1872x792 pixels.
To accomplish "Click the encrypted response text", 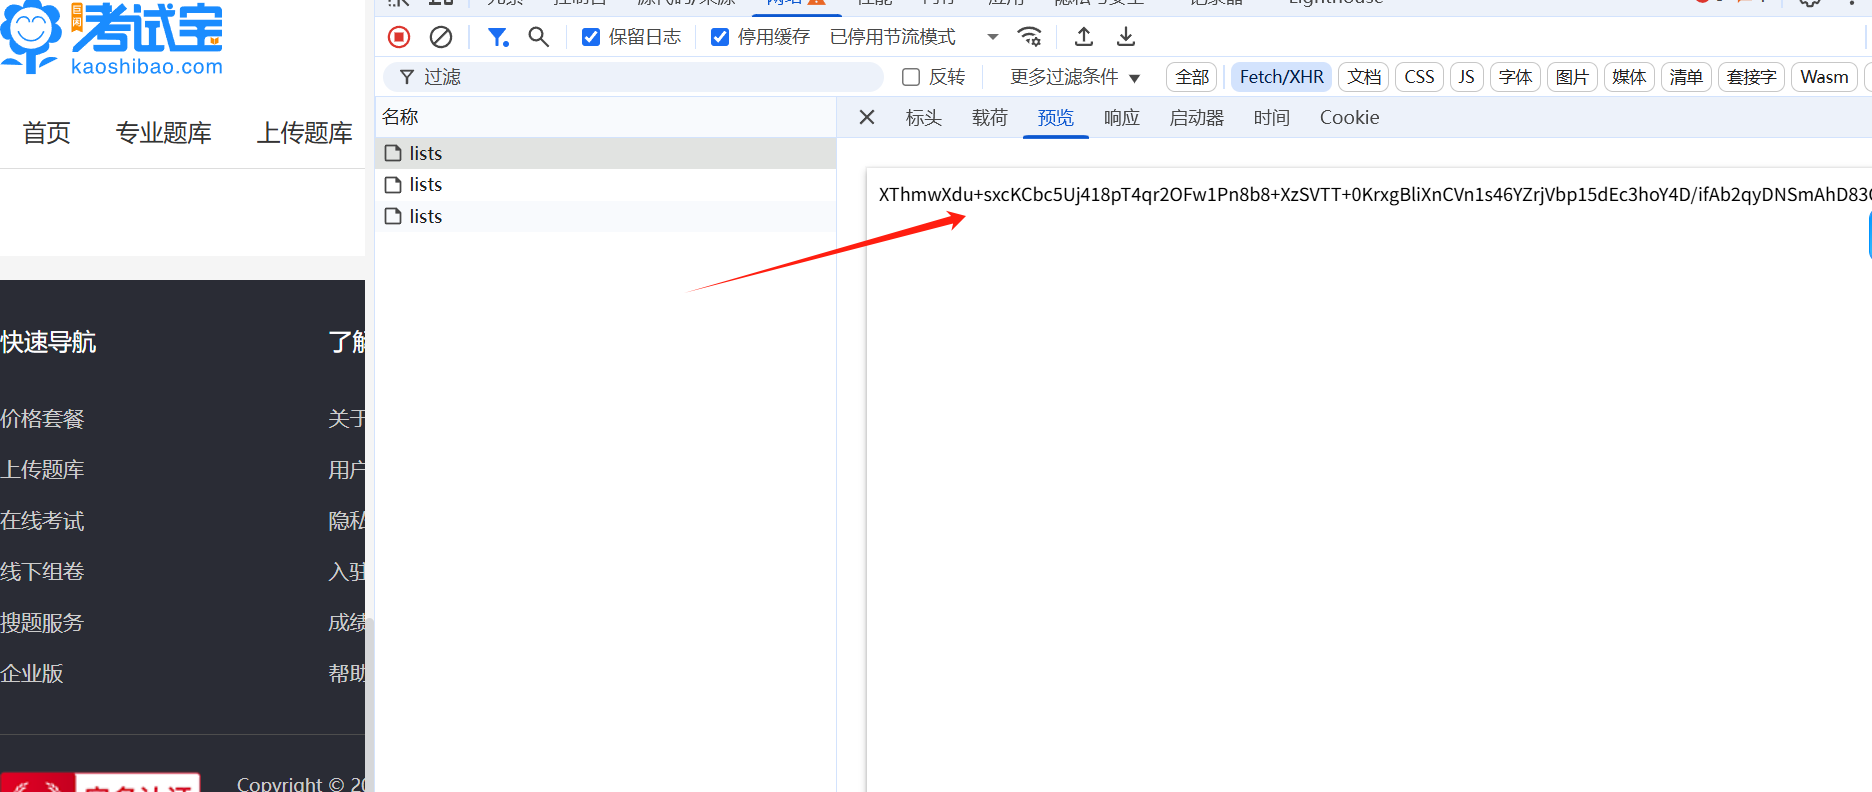I will [x=1374, y=194].
